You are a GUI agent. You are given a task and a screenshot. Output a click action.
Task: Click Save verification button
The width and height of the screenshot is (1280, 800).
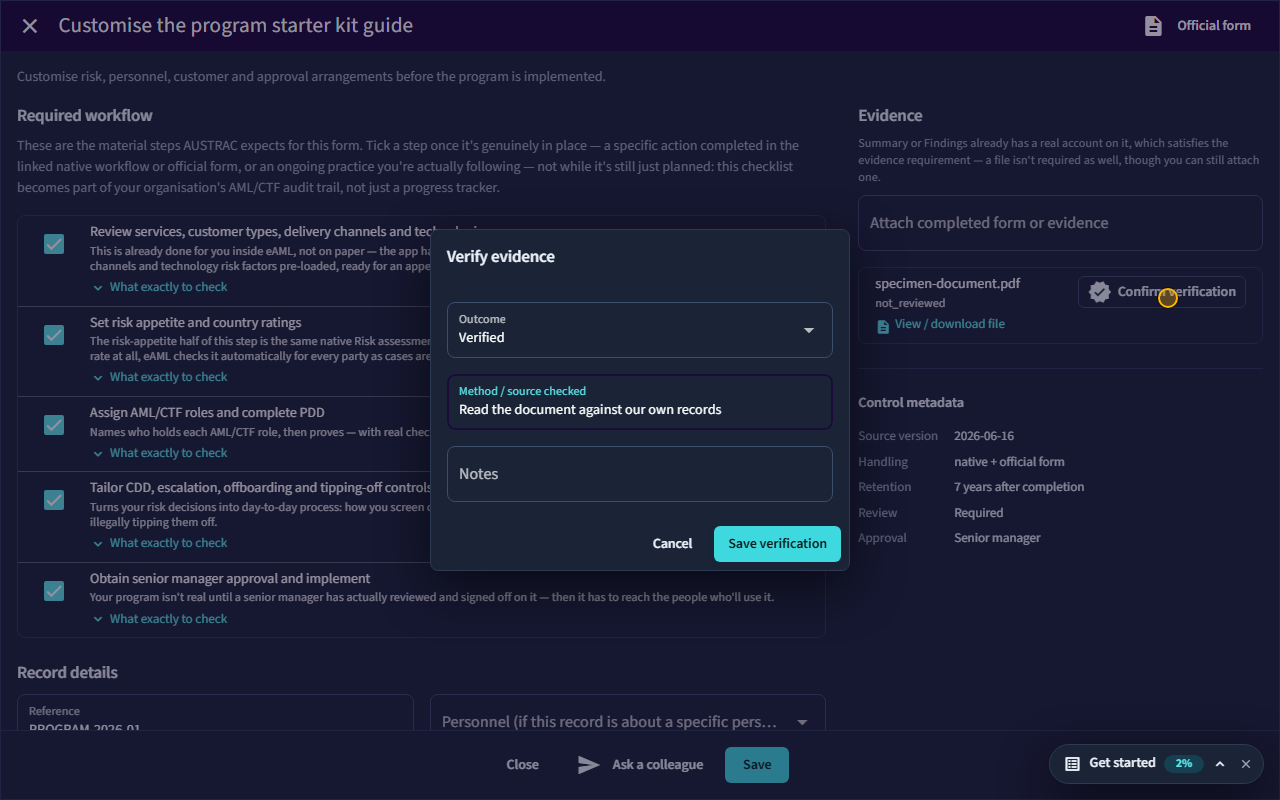[777, 544]
